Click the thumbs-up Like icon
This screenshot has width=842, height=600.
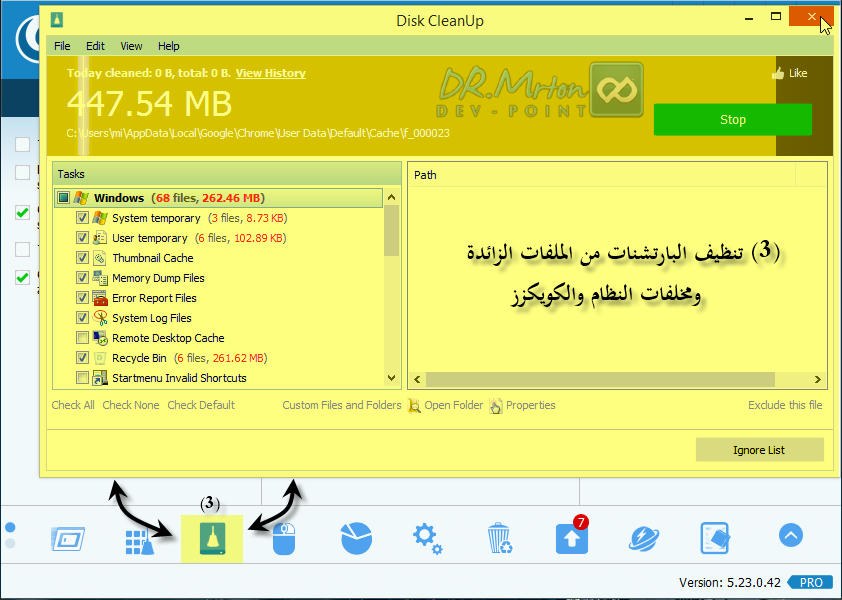(x=778, y=74)
